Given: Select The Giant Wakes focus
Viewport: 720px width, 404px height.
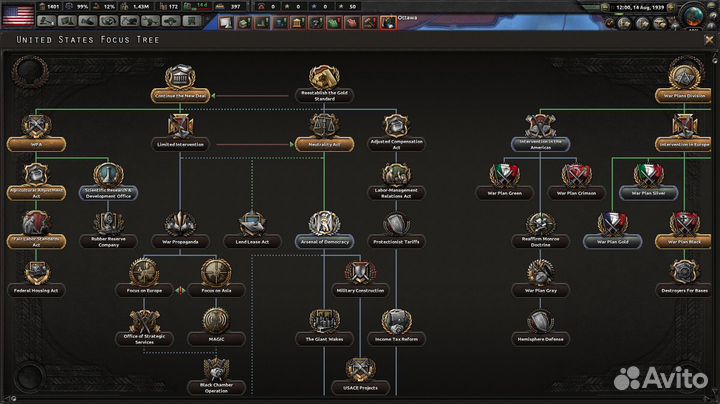Looking at the screenshot, I should tap(324, 328).
